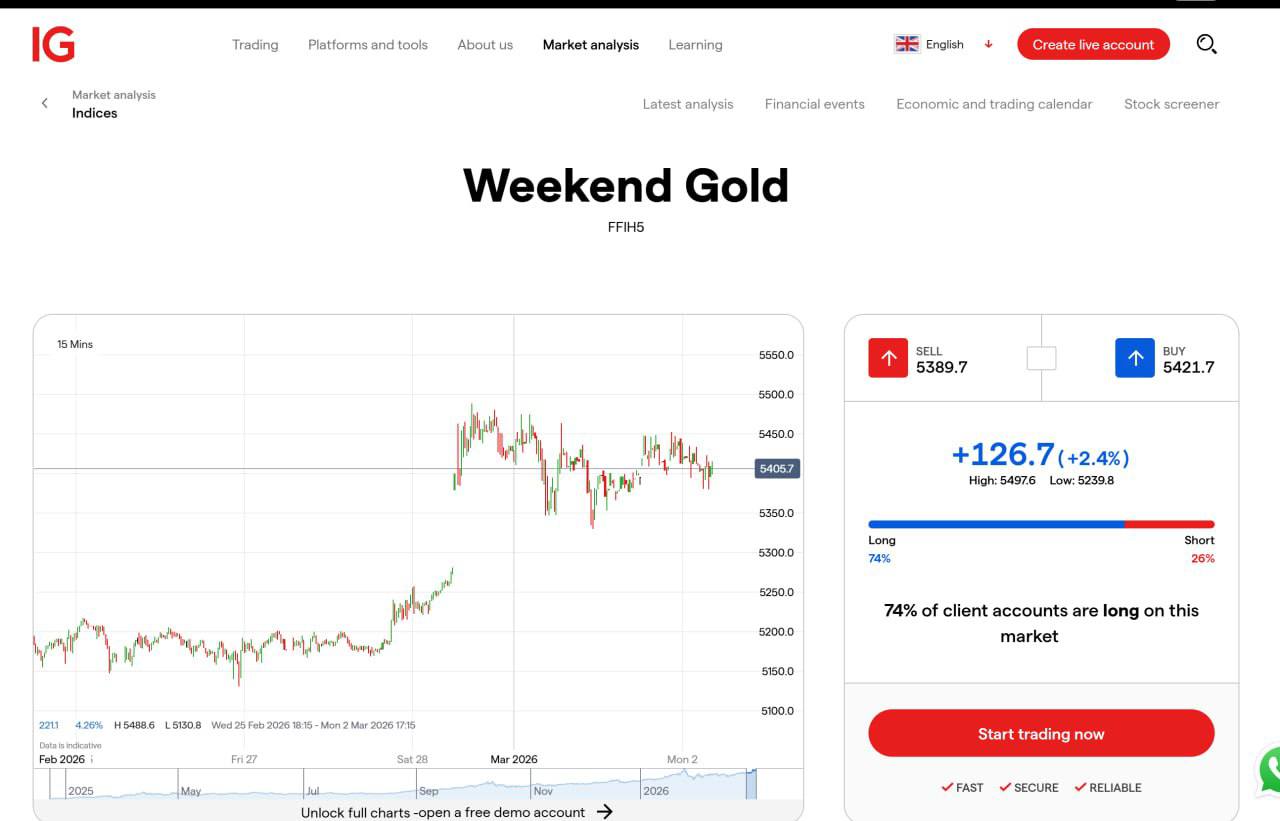
Task: Click the red Sell arrow icon
Action: coord(888,358)
